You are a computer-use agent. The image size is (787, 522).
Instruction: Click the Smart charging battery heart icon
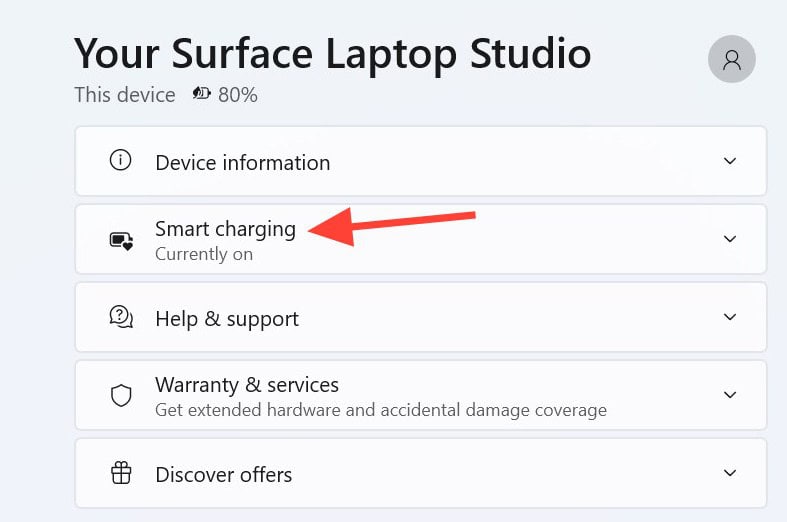[121, 240]
